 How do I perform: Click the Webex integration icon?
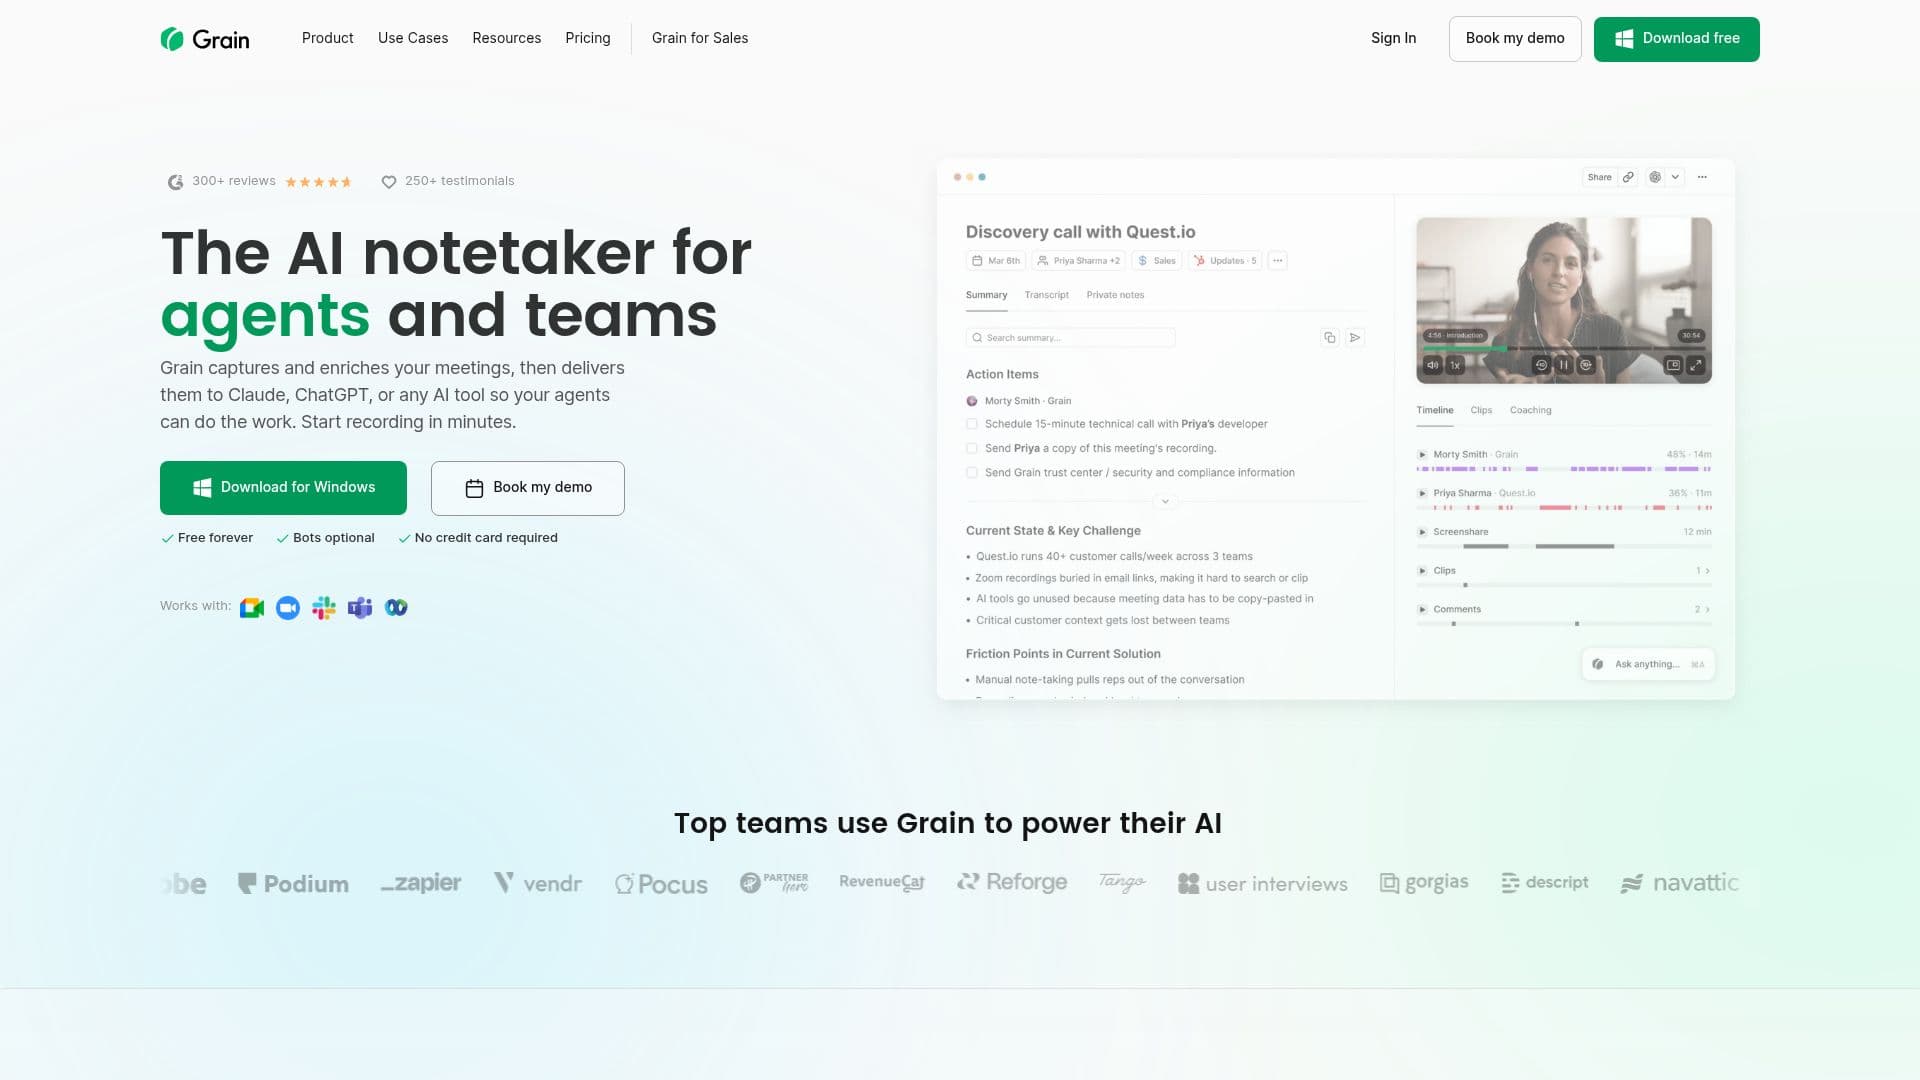[x=396, y=608]
